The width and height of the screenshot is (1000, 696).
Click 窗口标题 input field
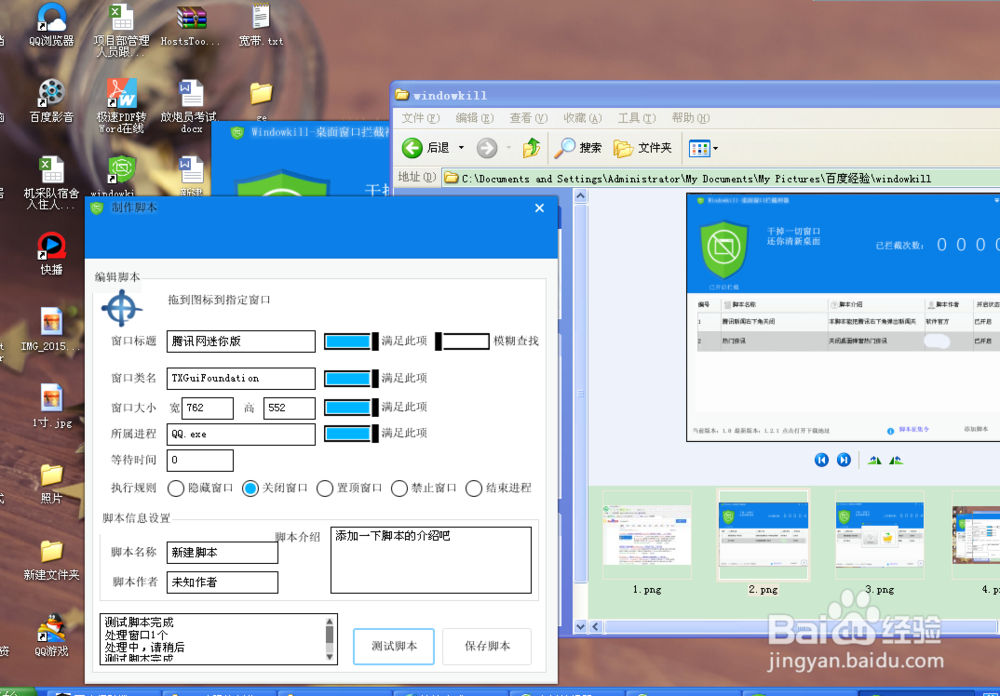(x=241, y=341)
